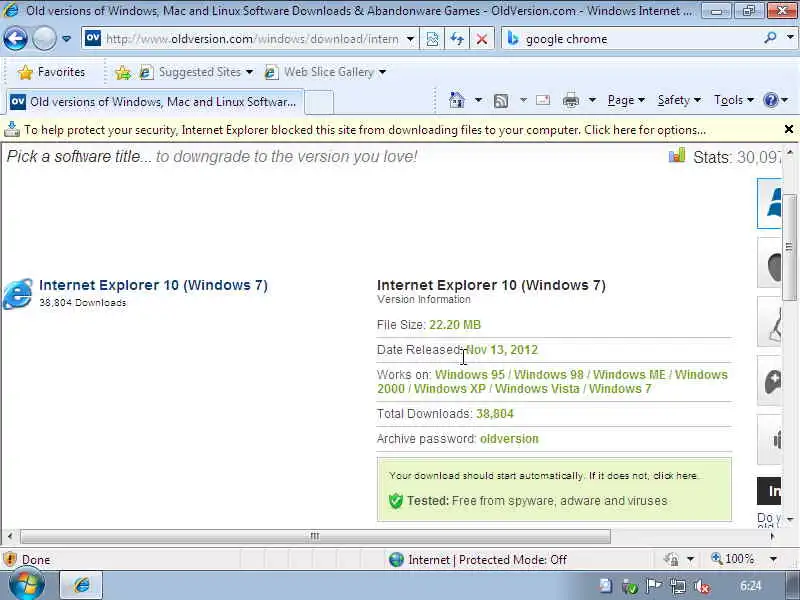Expand the Home button dropdown arrow
This screenshot has width=800, height=600.
[478, 100]
